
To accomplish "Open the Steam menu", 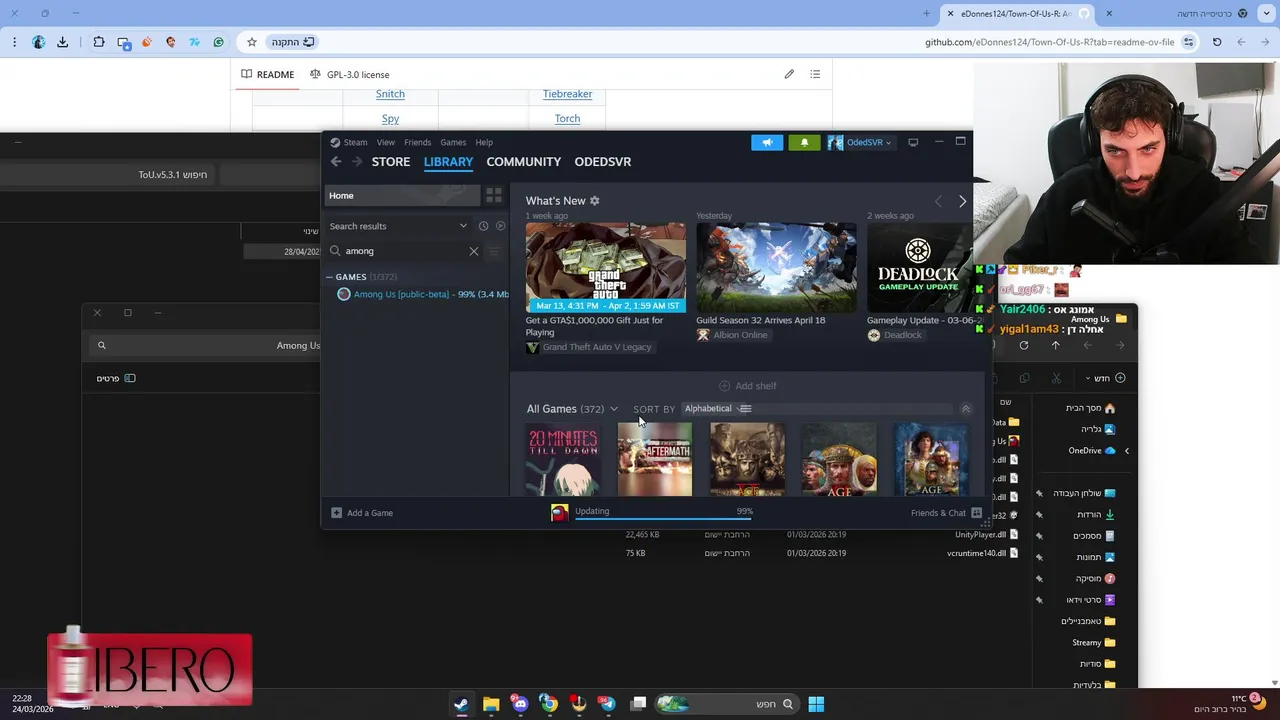I will tap(355, 142).
